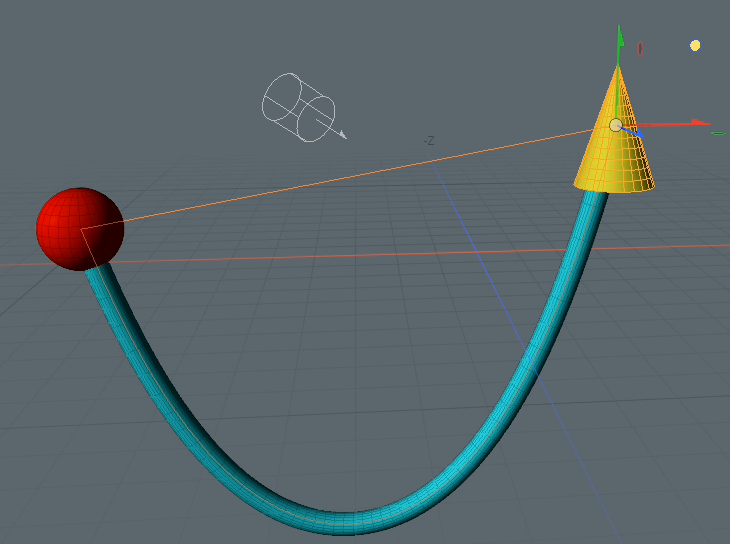
Task: Click the pointed tip of the cone
Action: (617, 68)
